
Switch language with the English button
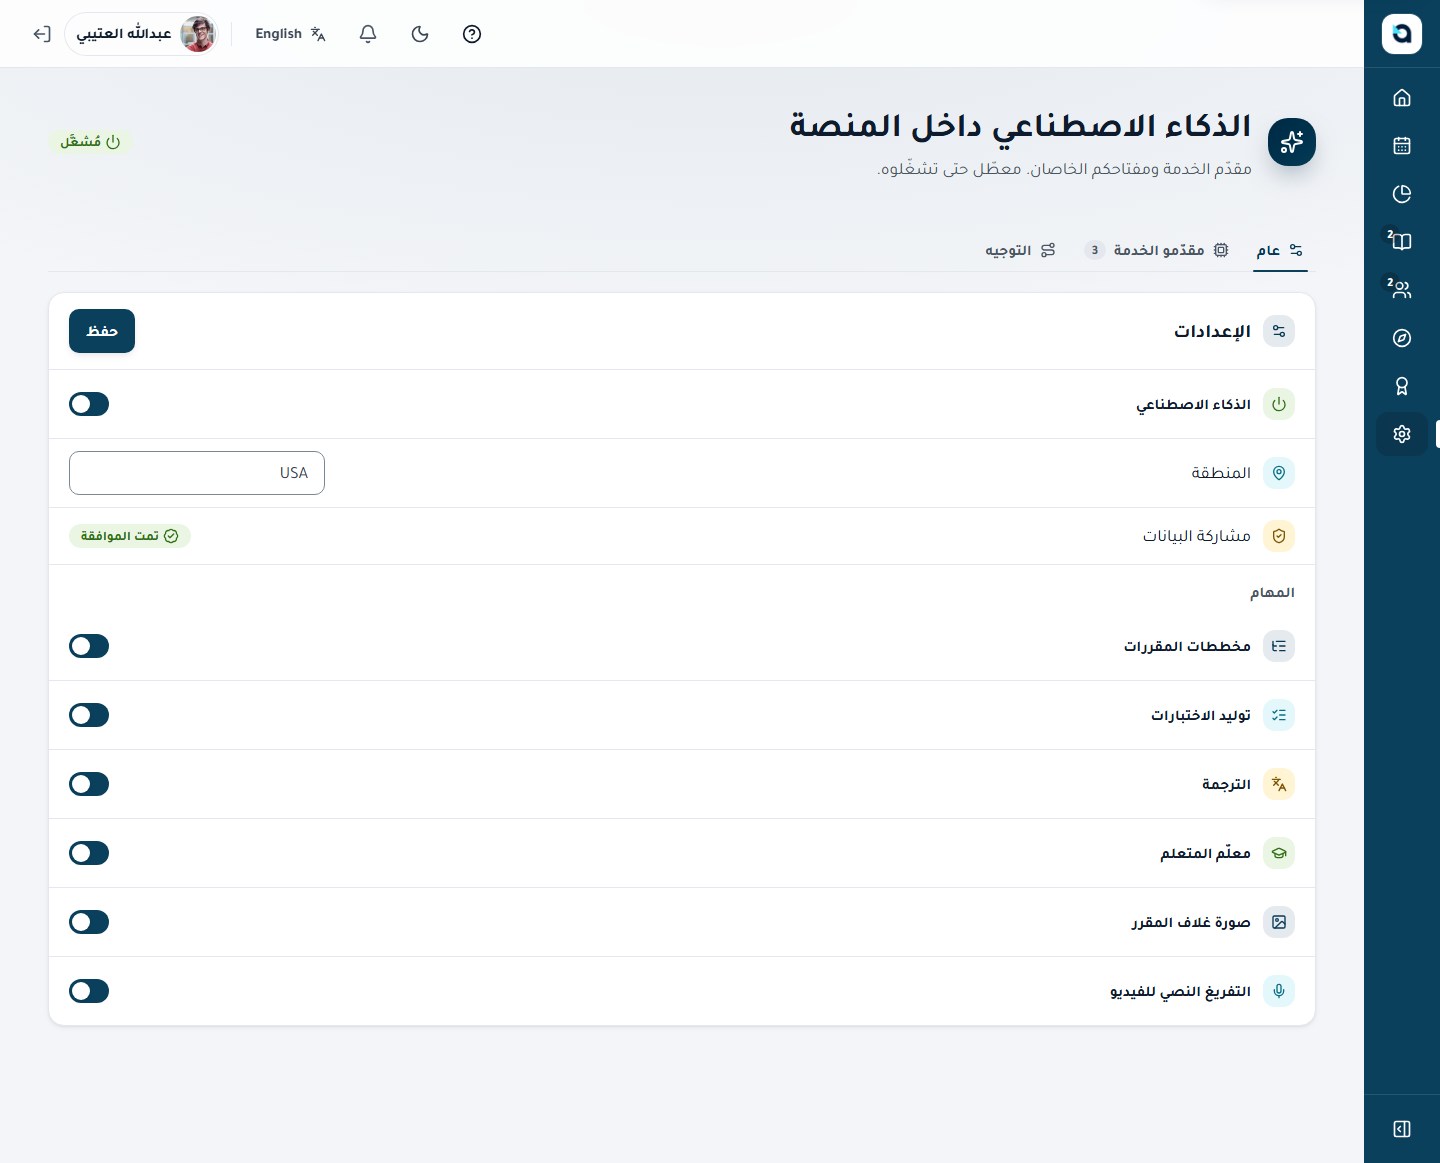[290, 34]
